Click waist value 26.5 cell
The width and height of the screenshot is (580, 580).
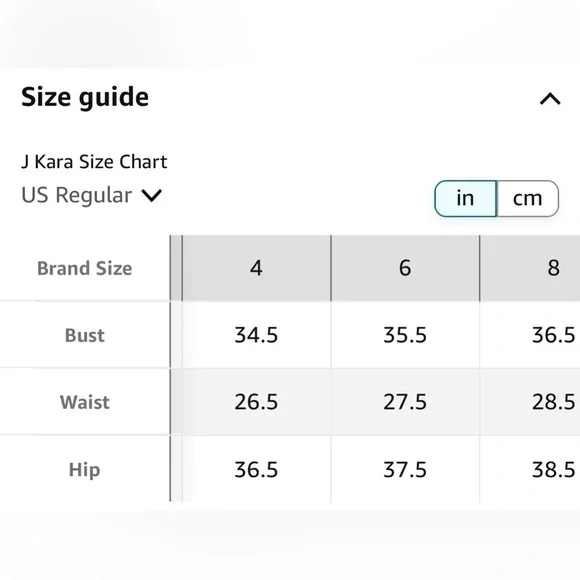(x=256, y=402)
